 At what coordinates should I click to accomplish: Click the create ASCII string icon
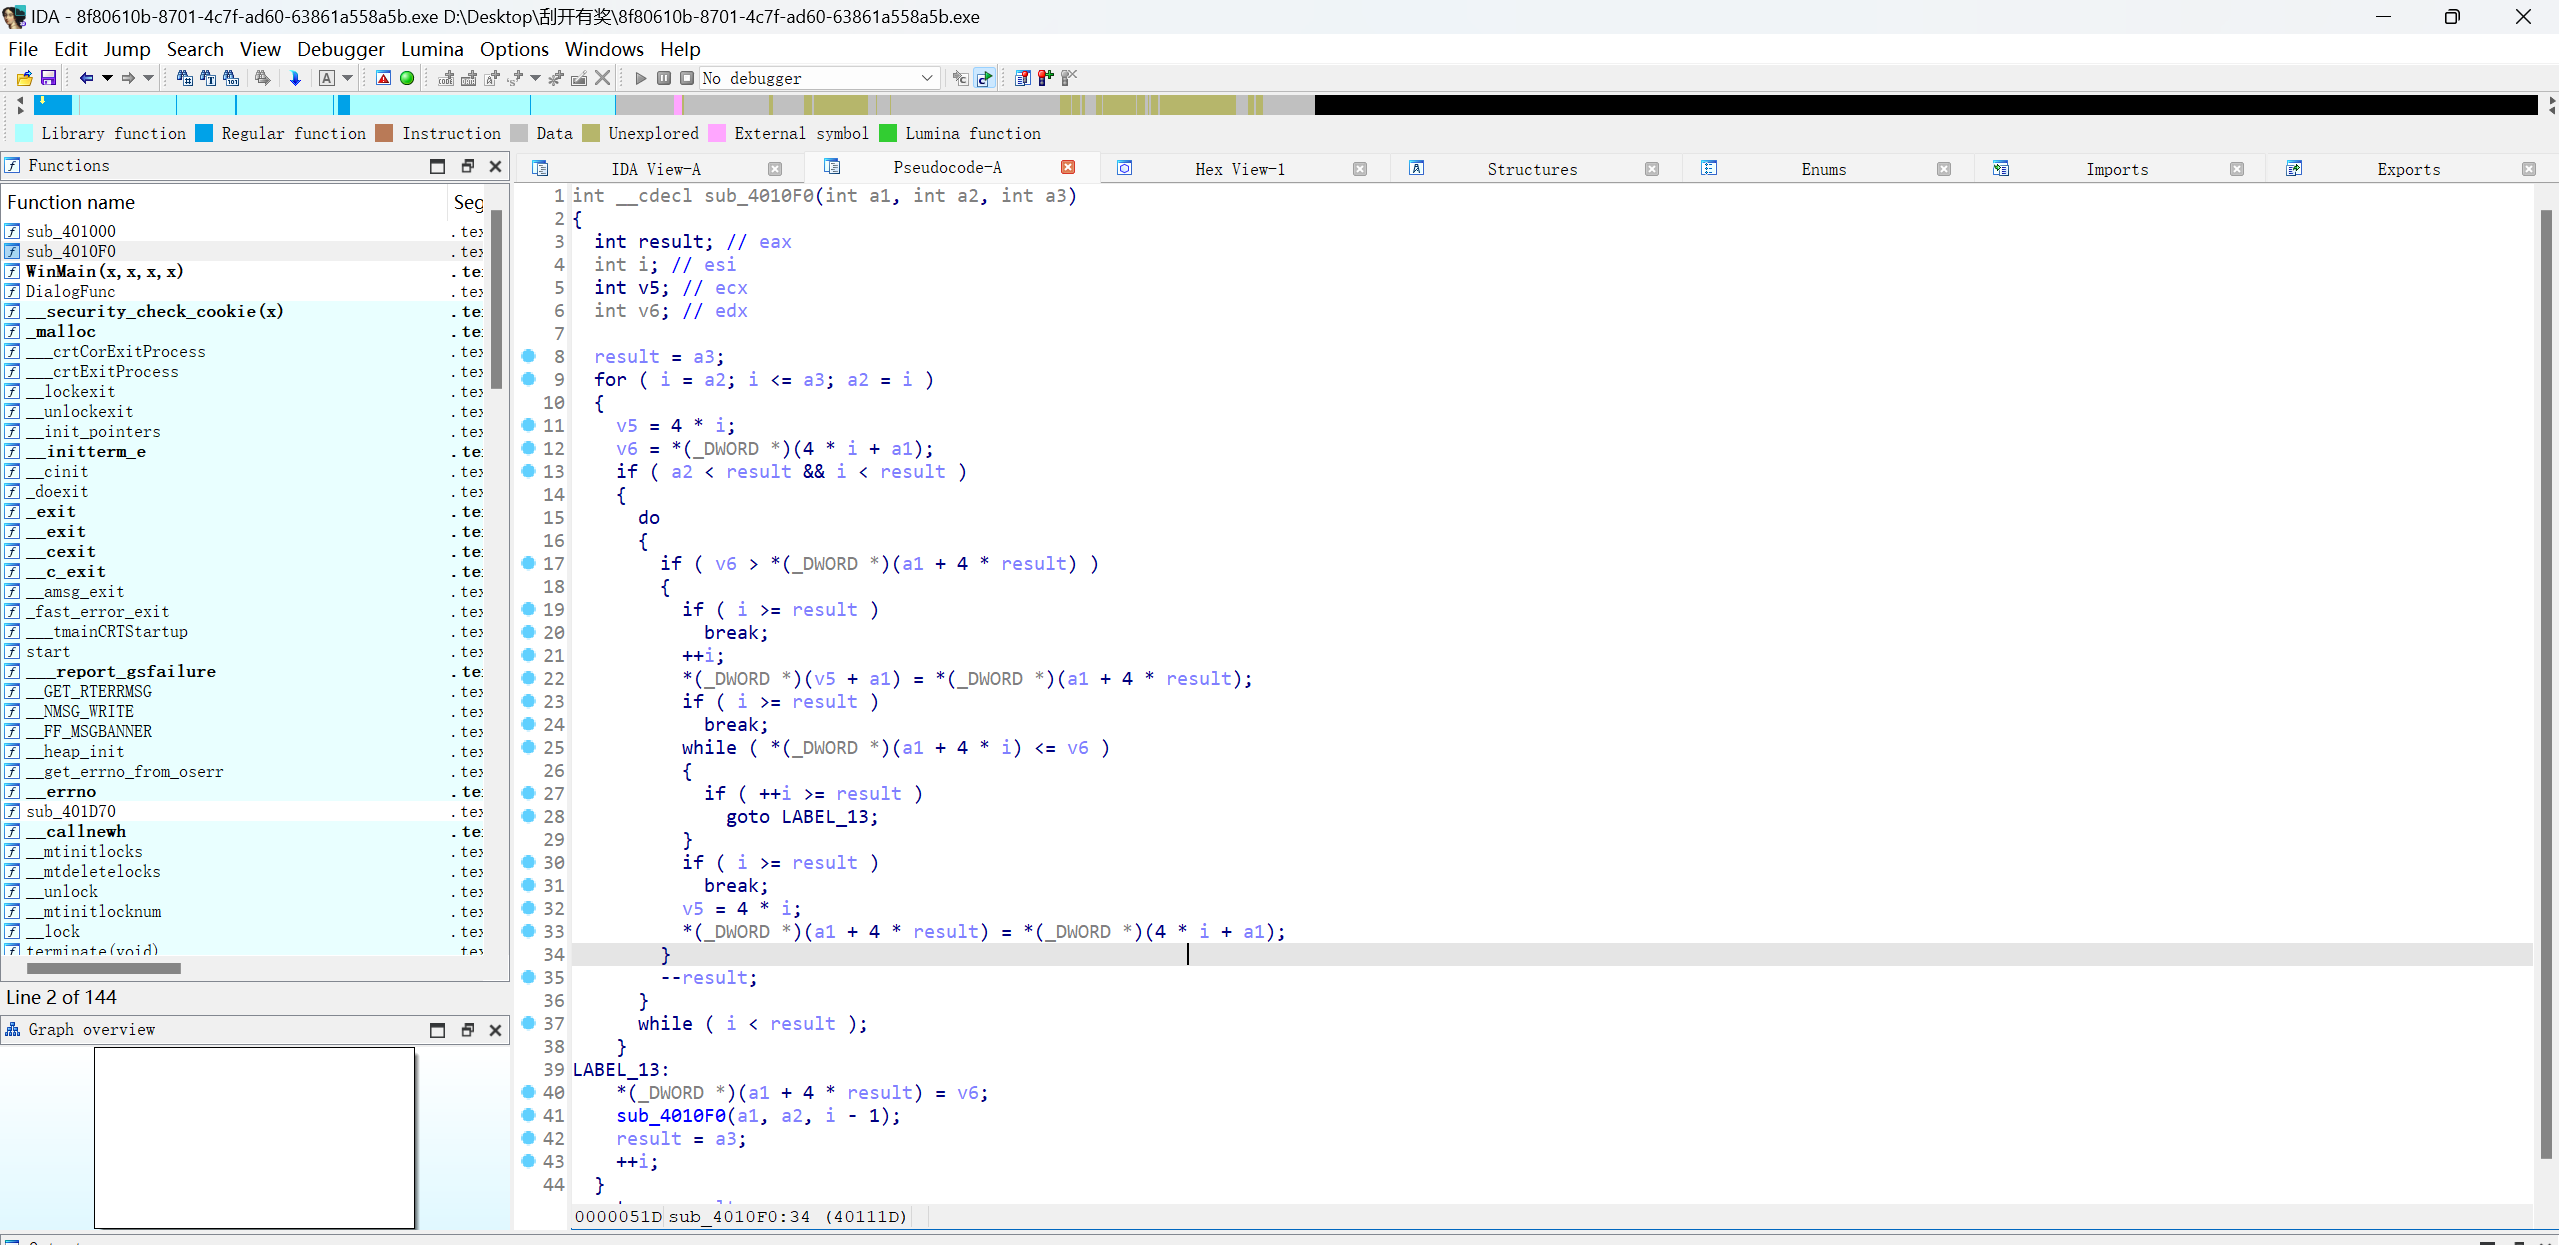click(492, 78)
